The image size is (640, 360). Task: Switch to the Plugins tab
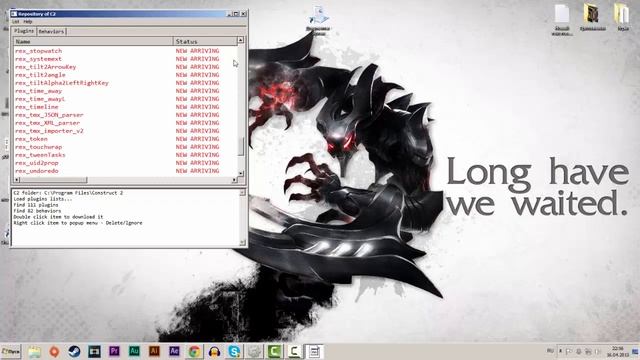(24, 31)
